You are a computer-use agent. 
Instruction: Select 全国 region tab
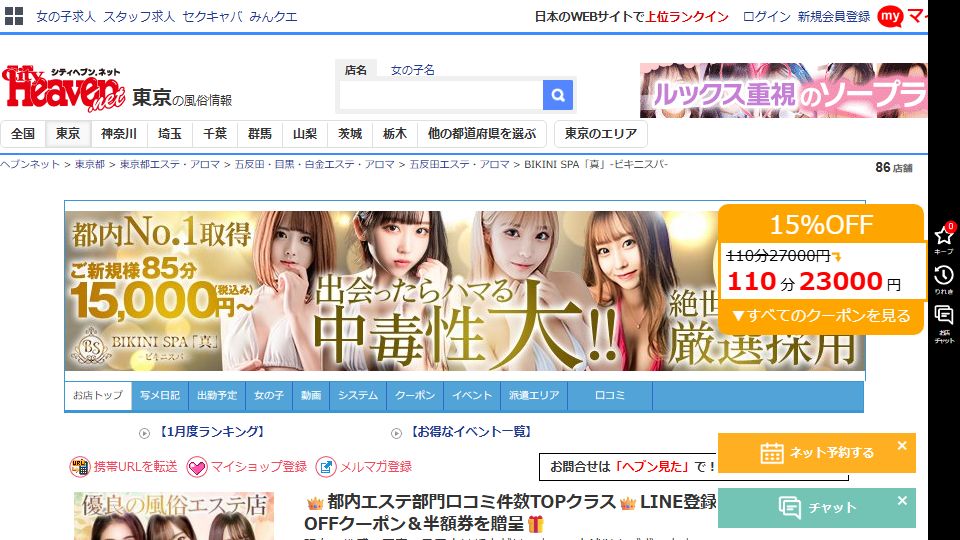coord(23,133)
